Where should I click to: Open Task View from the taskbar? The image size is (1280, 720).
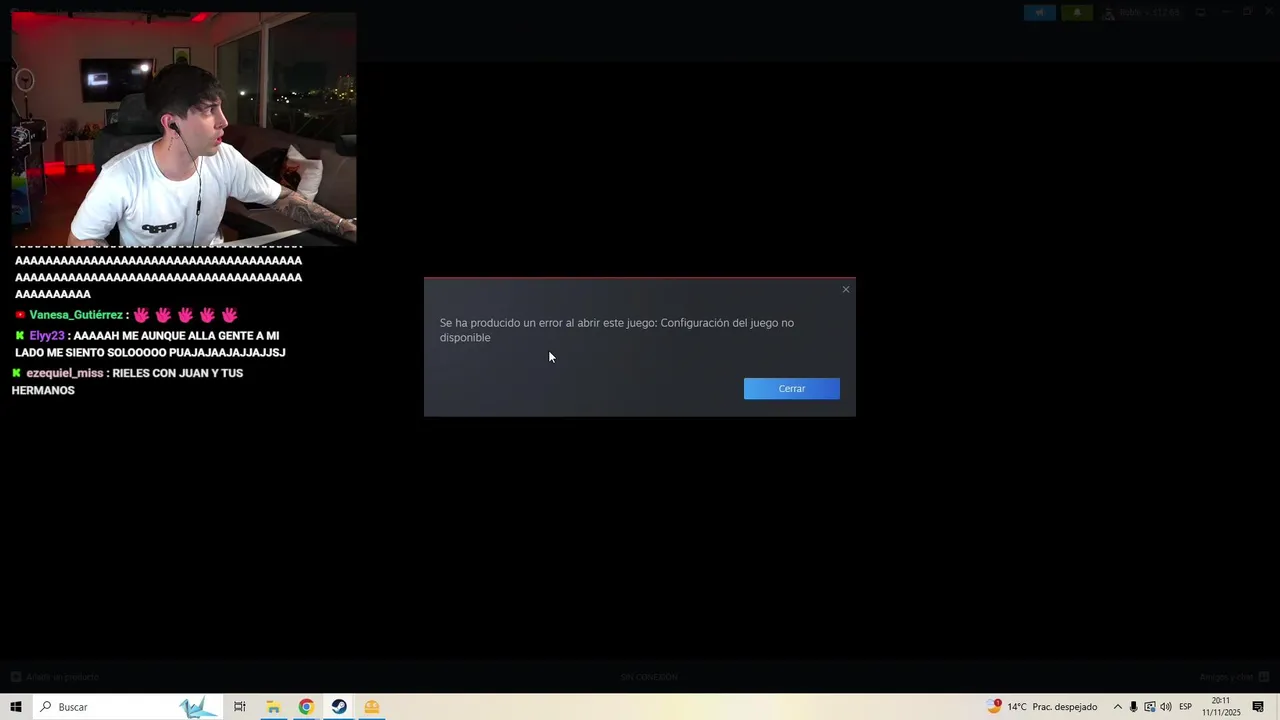[240, 707]
